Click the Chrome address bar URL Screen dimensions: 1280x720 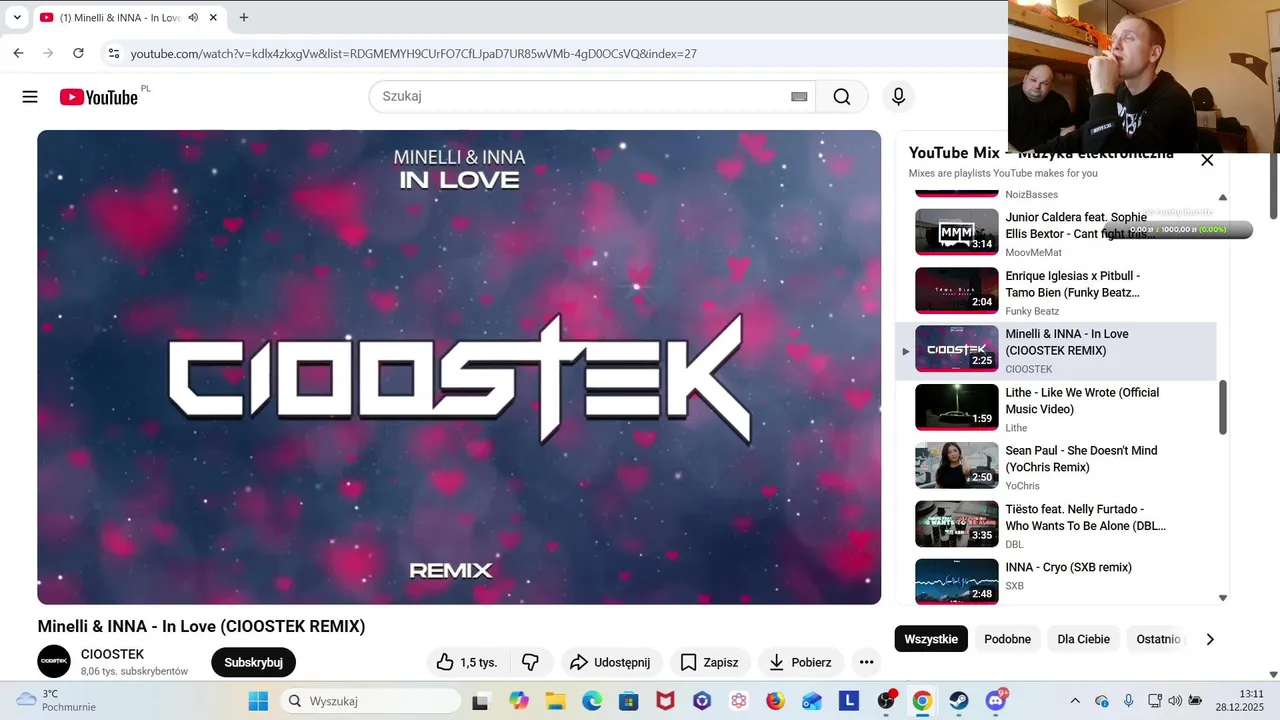413,53
